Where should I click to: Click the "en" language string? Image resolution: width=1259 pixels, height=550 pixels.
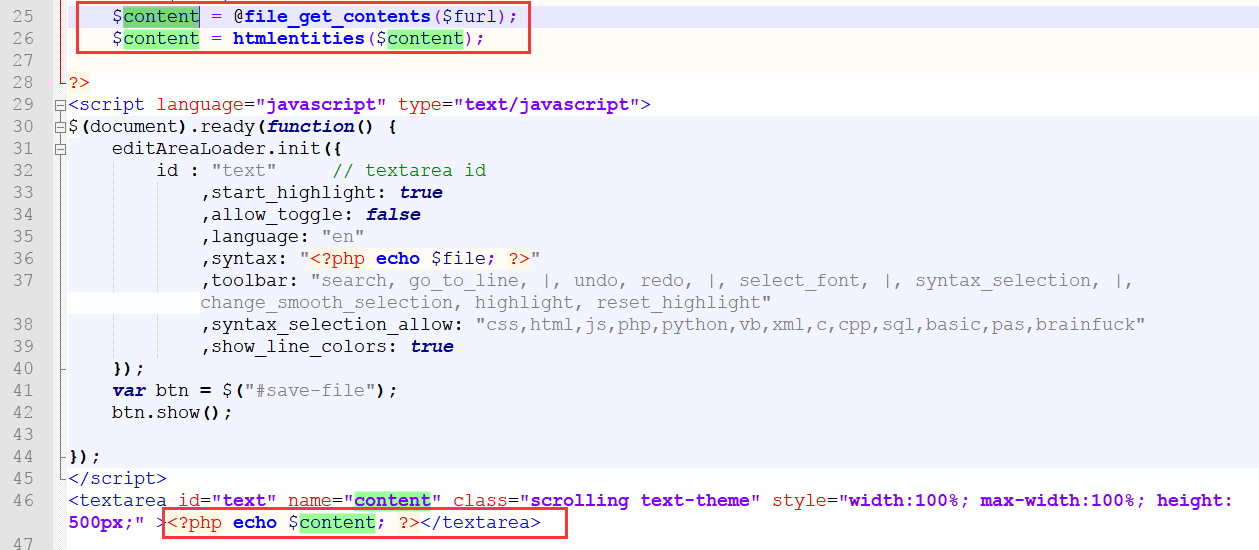343,237
